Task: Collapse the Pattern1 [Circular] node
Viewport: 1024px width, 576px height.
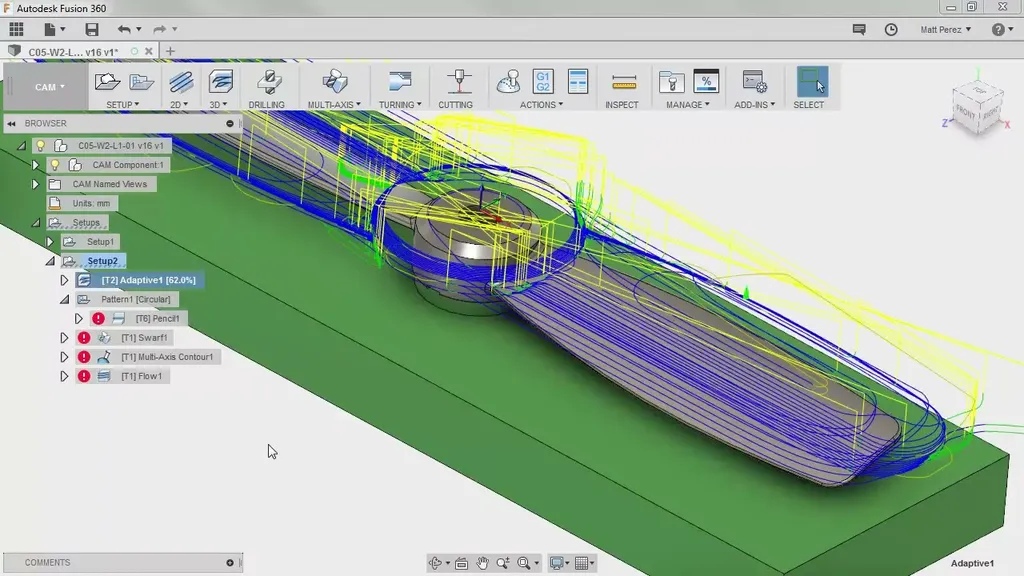Action: coord(65,299)
